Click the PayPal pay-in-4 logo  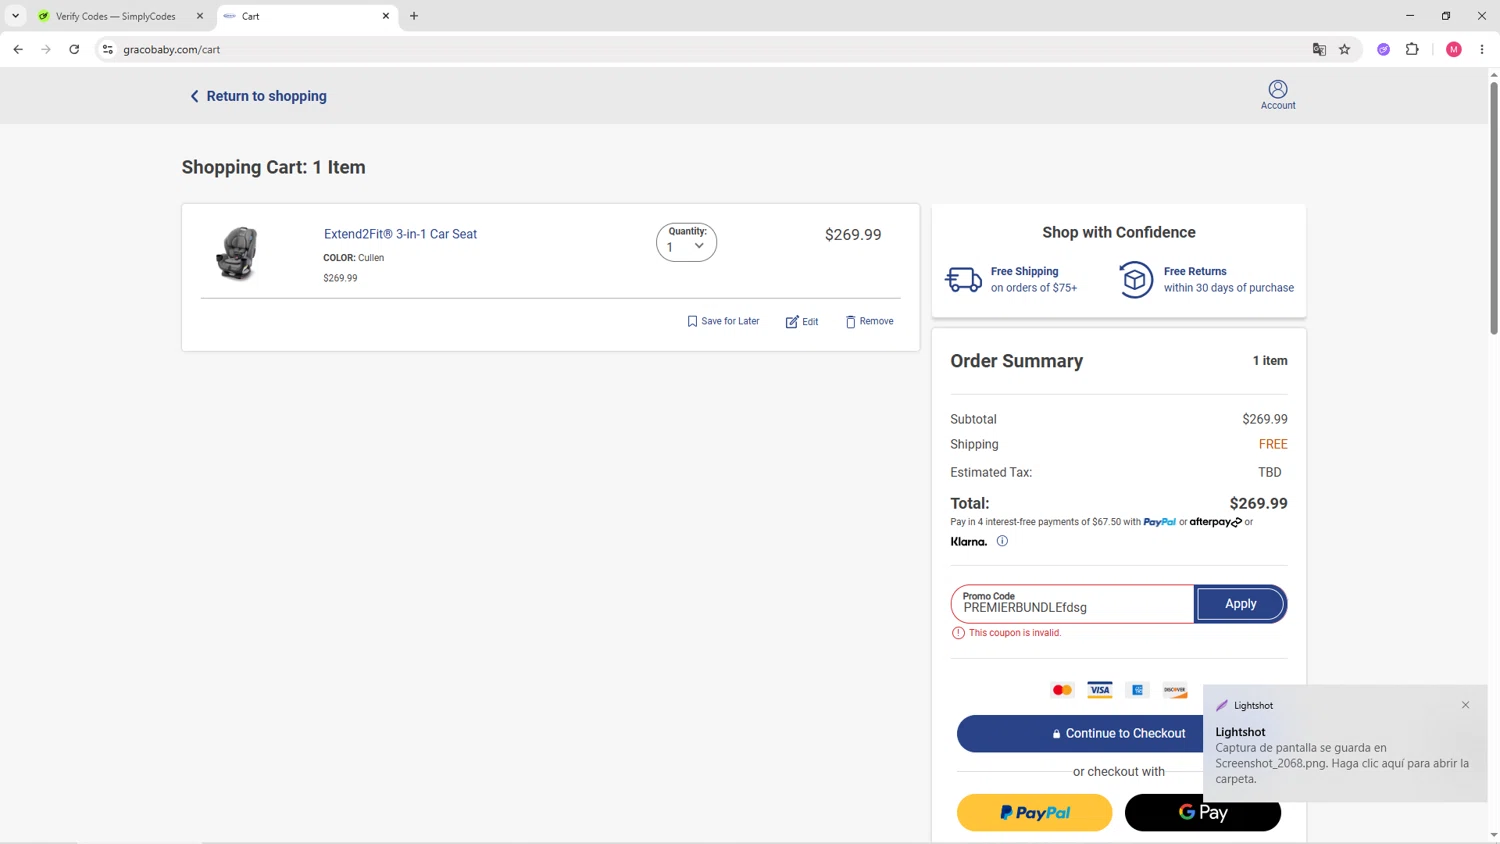(x=1159, y=522)
